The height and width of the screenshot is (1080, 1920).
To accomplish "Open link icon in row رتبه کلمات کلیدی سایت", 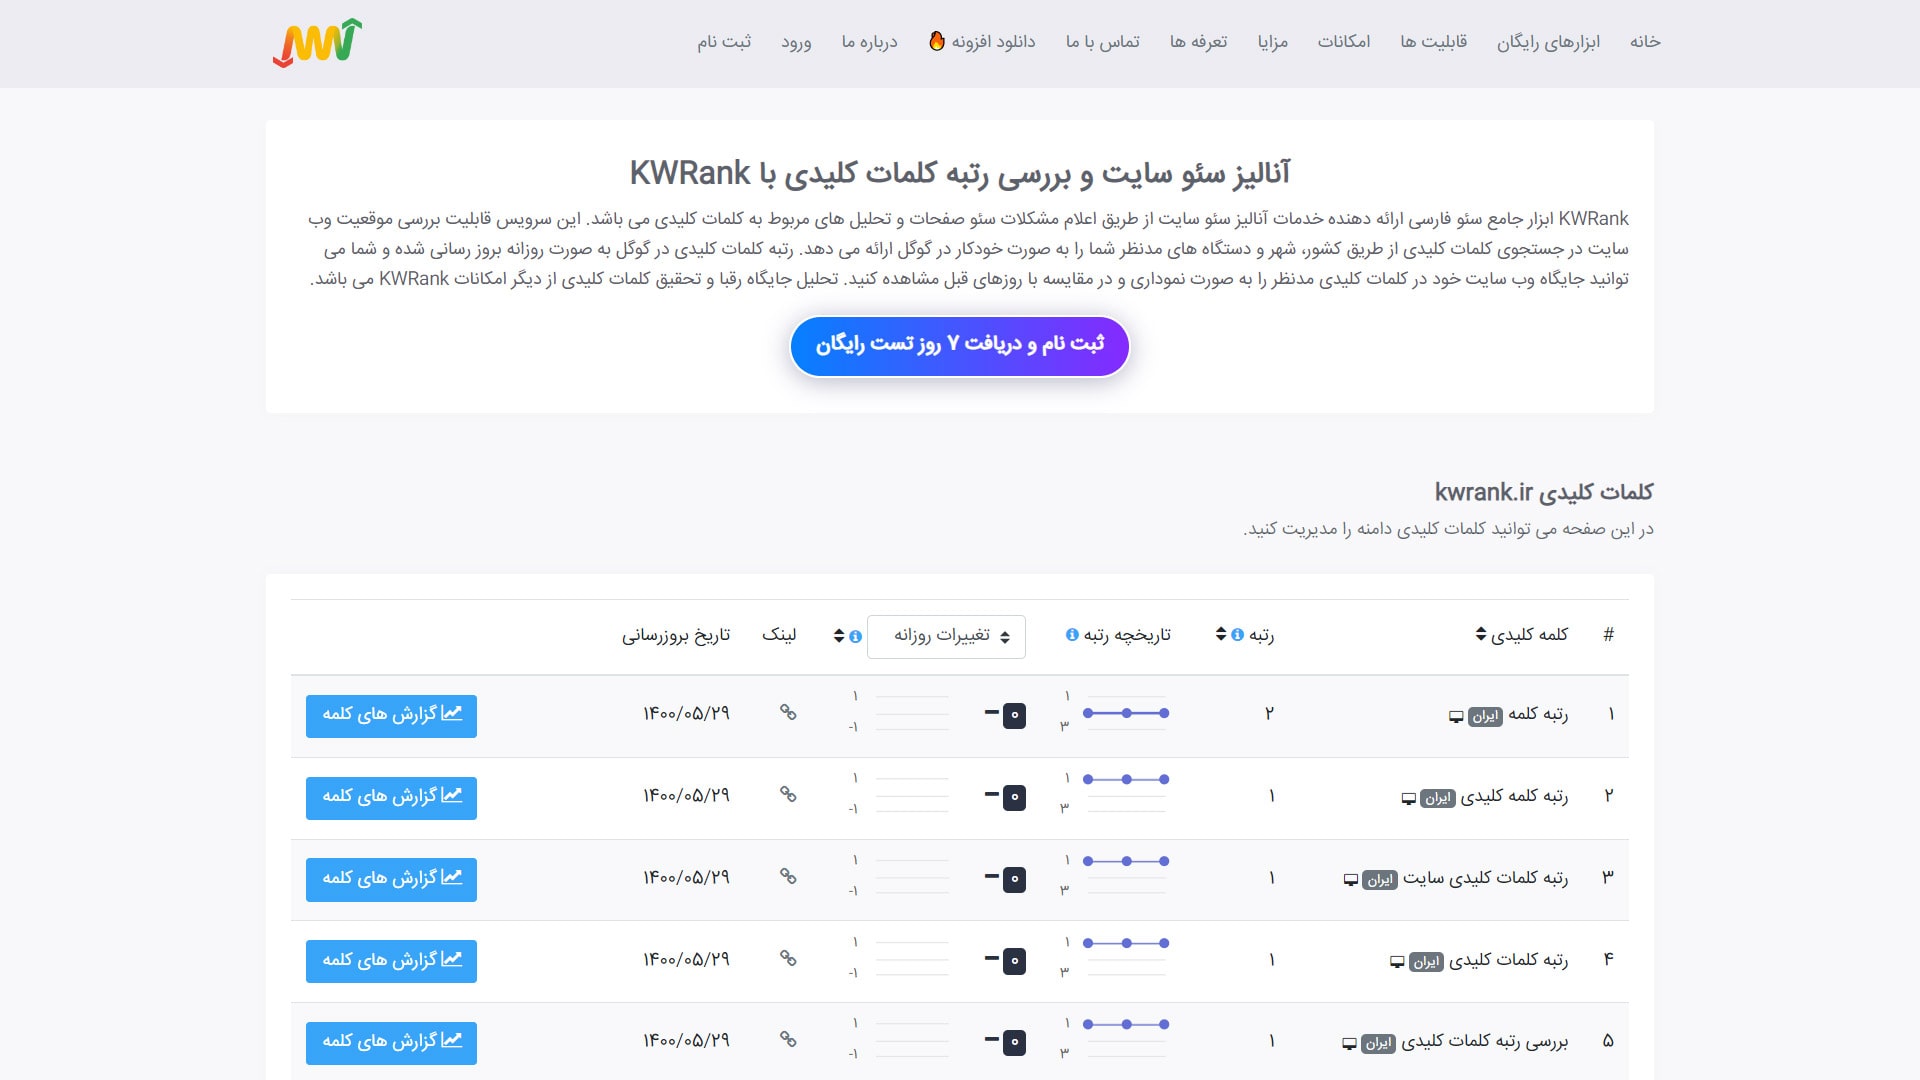I will click(788, 876).
